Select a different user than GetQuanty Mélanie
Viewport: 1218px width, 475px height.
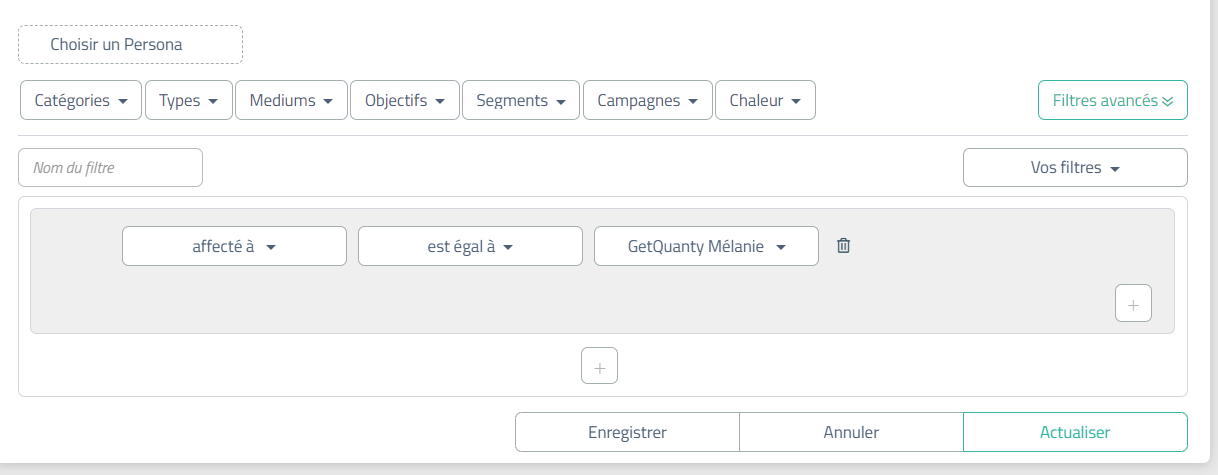point(706,246)
